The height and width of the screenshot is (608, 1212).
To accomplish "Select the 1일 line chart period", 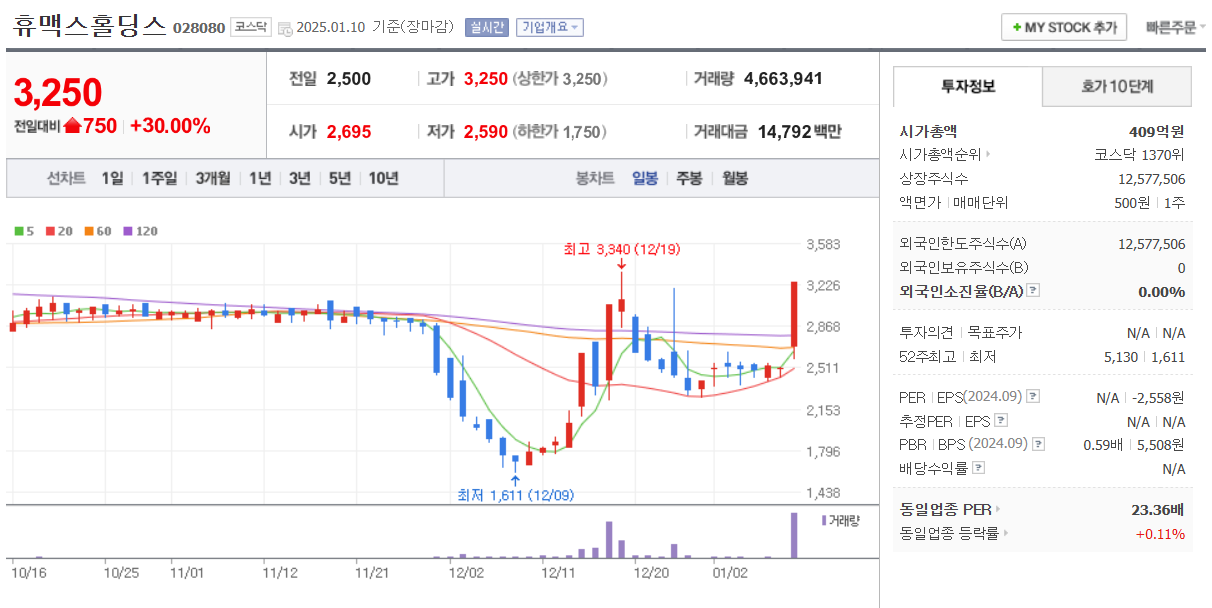I will click(112, 178).
